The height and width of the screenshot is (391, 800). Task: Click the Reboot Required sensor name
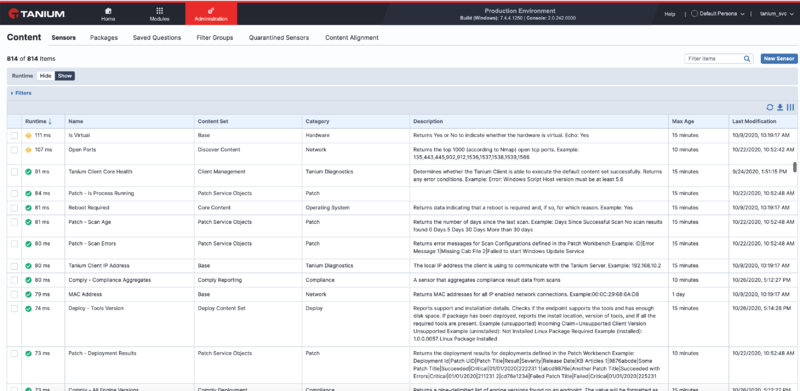pos(89,208)
